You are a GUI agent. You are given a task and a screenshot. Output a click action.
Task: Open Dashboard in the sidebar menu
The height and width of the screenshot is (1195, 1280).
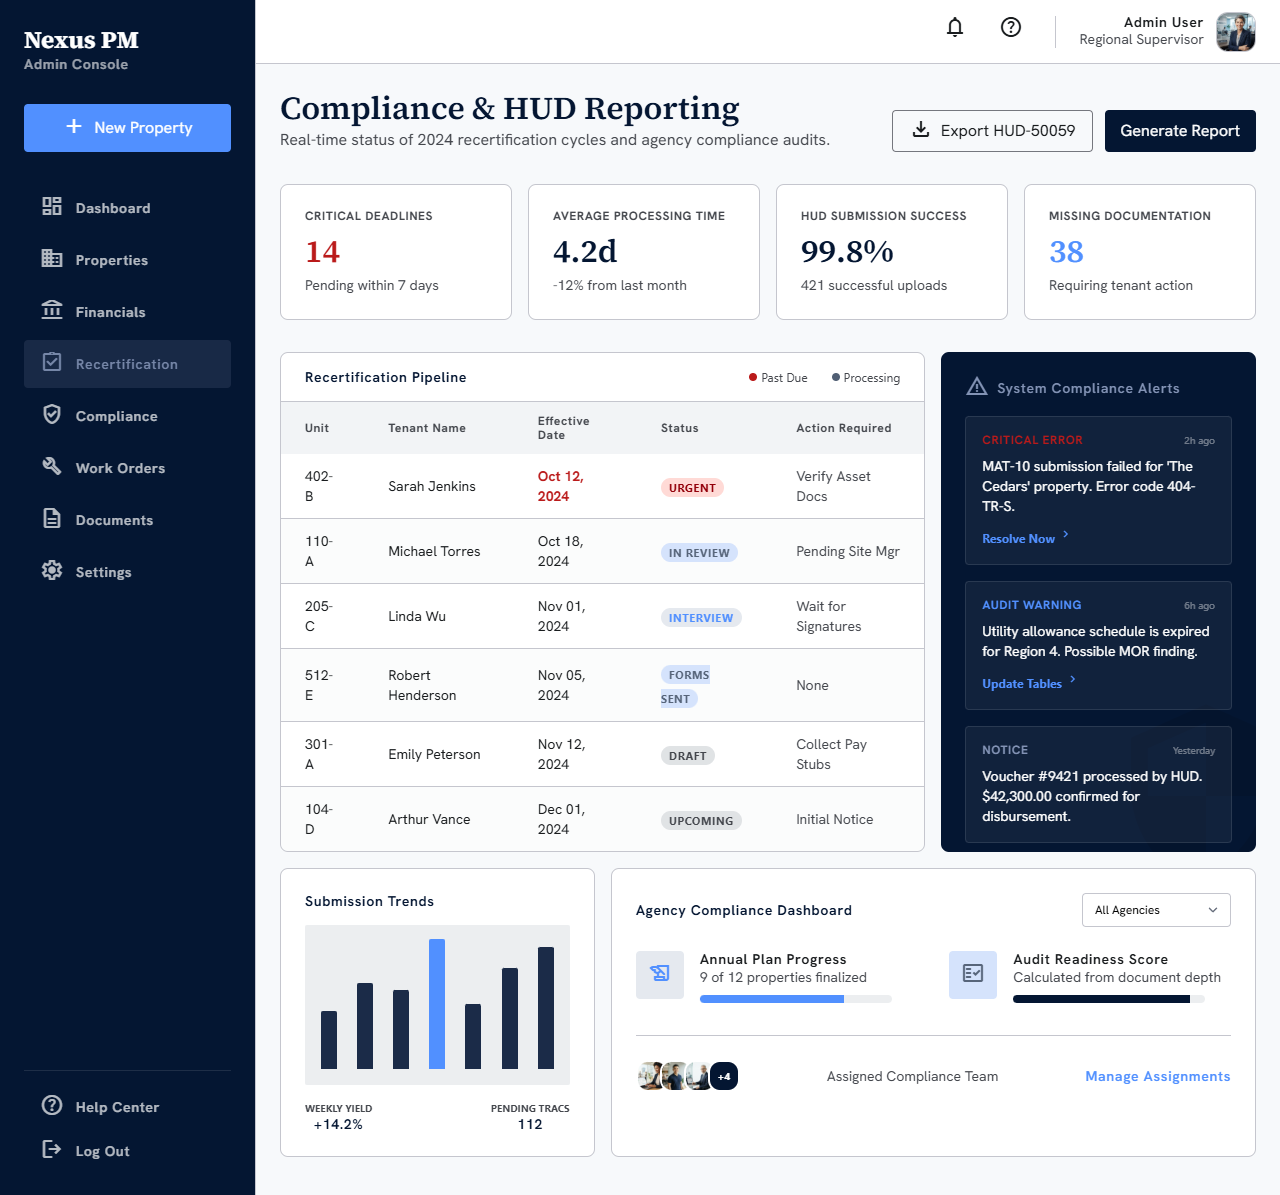[127, 208]
